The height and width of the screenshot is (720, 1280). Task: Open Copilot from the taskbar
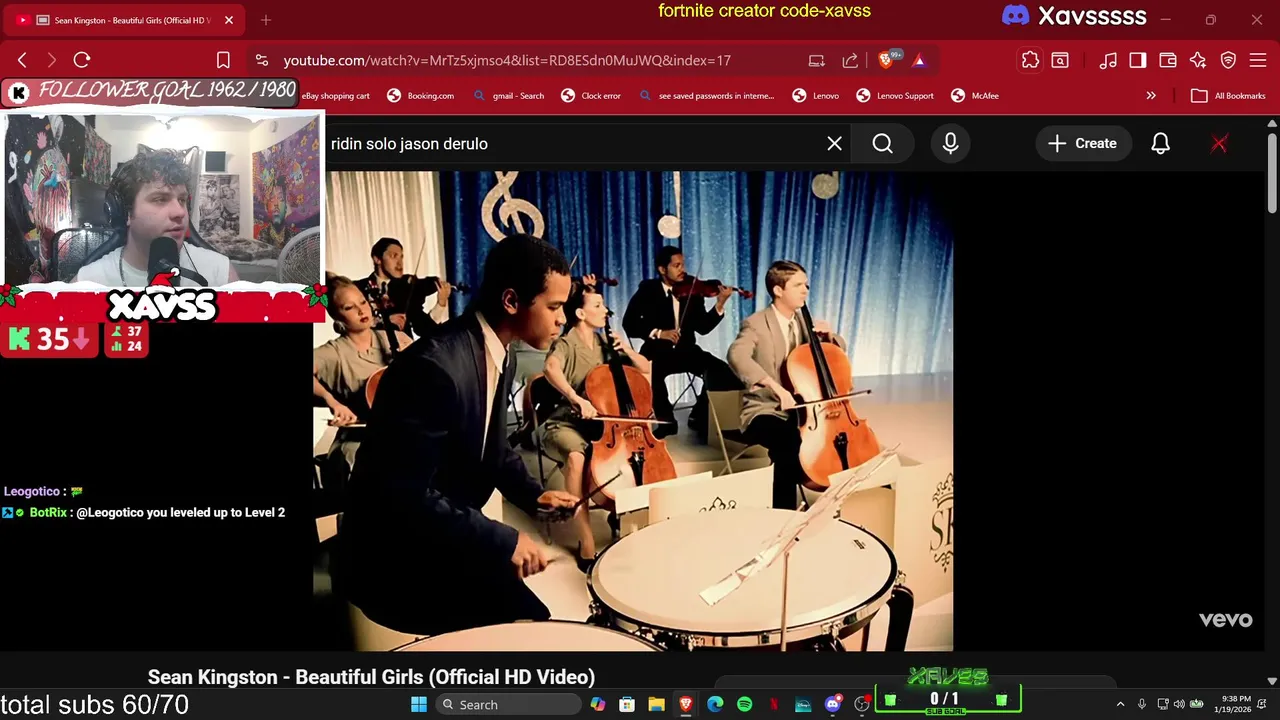pyautogui.click(x=597, y=705)
